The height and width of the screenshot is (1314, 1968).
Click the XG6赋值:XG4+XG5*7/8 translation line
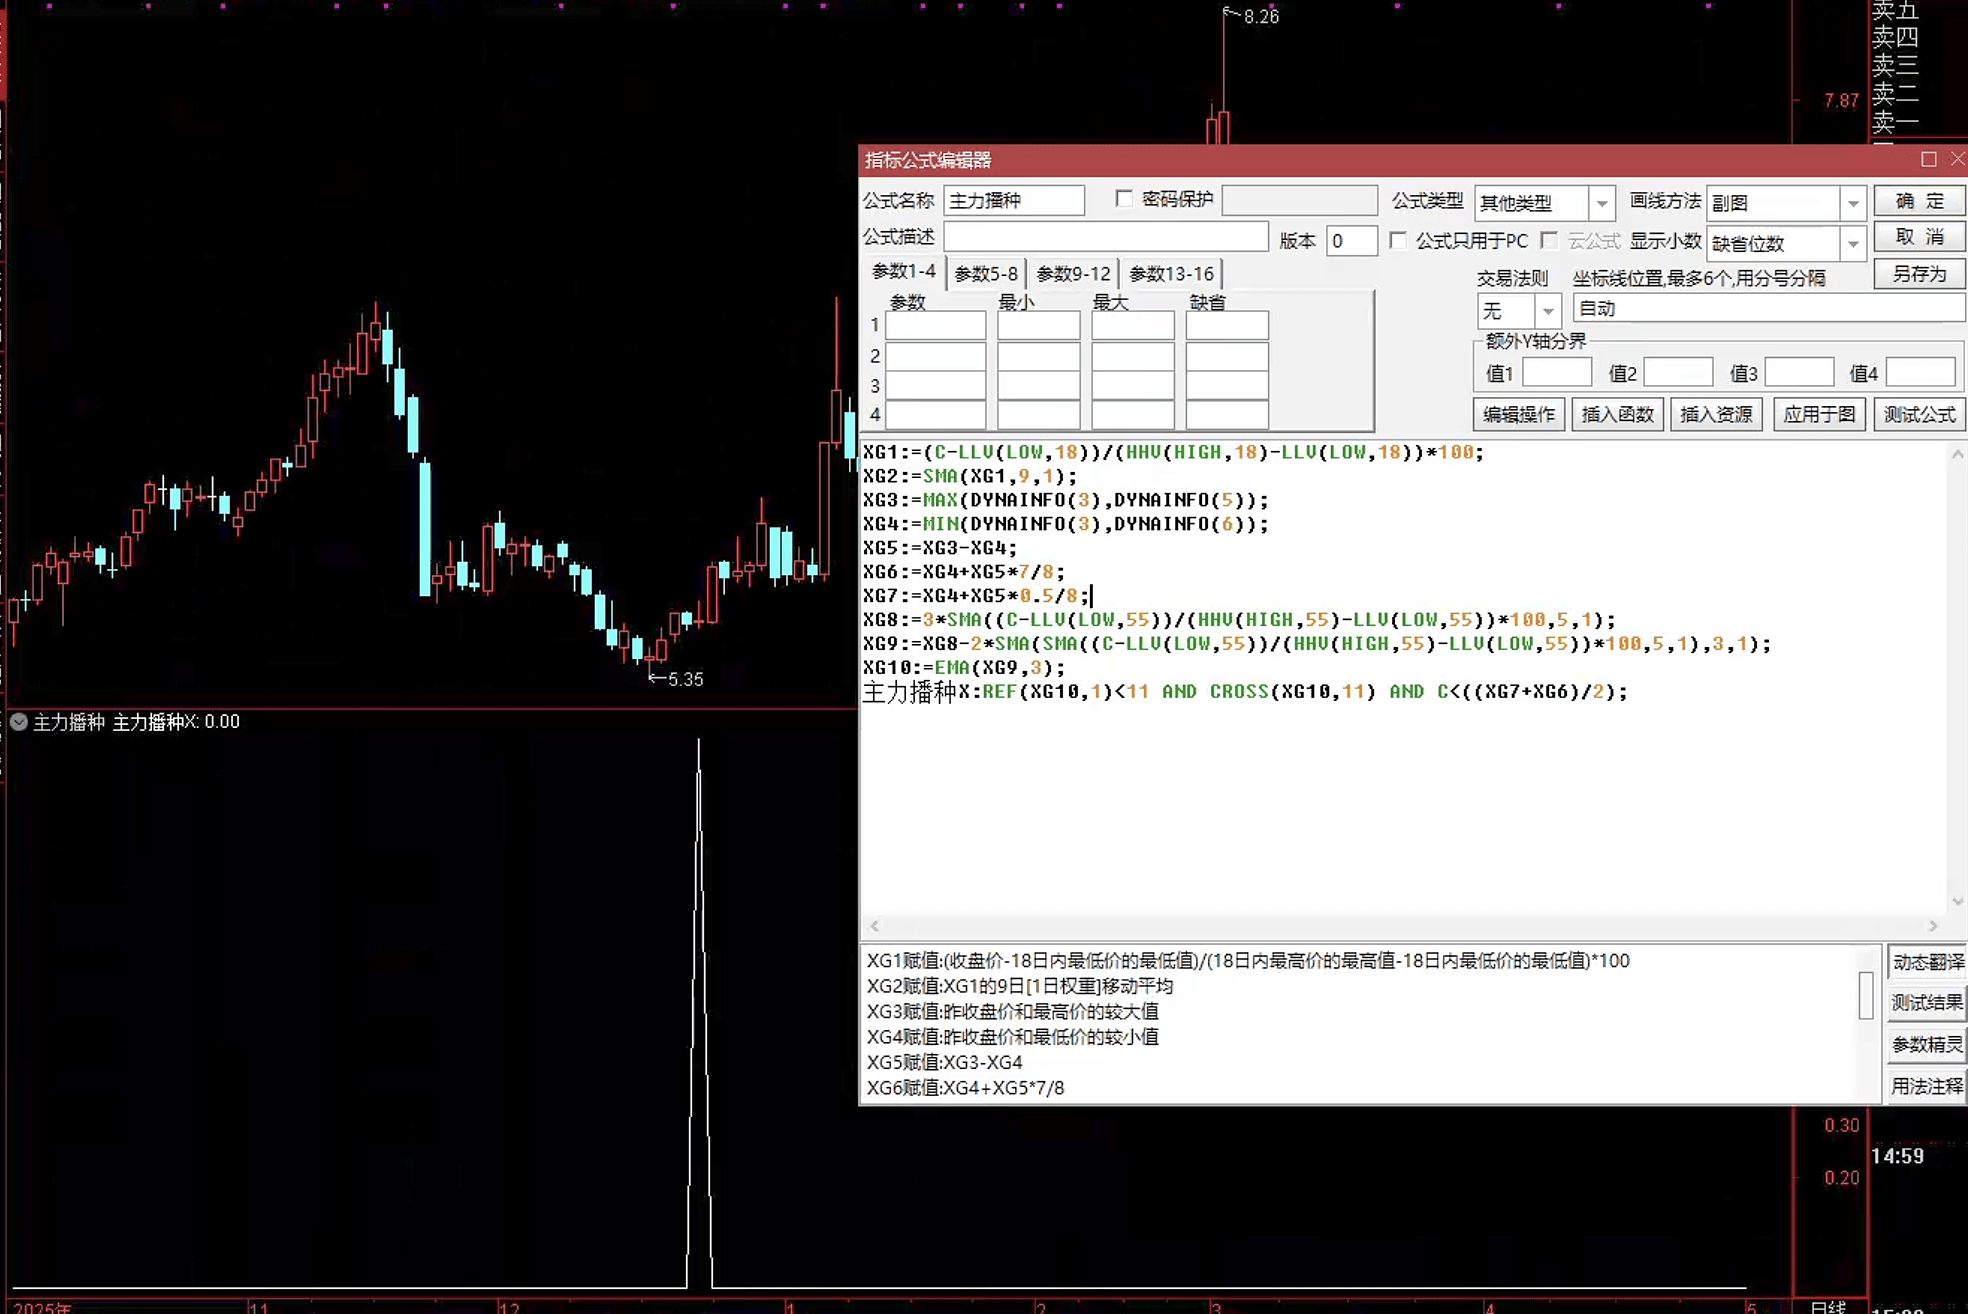click(x=965, y=1088)
